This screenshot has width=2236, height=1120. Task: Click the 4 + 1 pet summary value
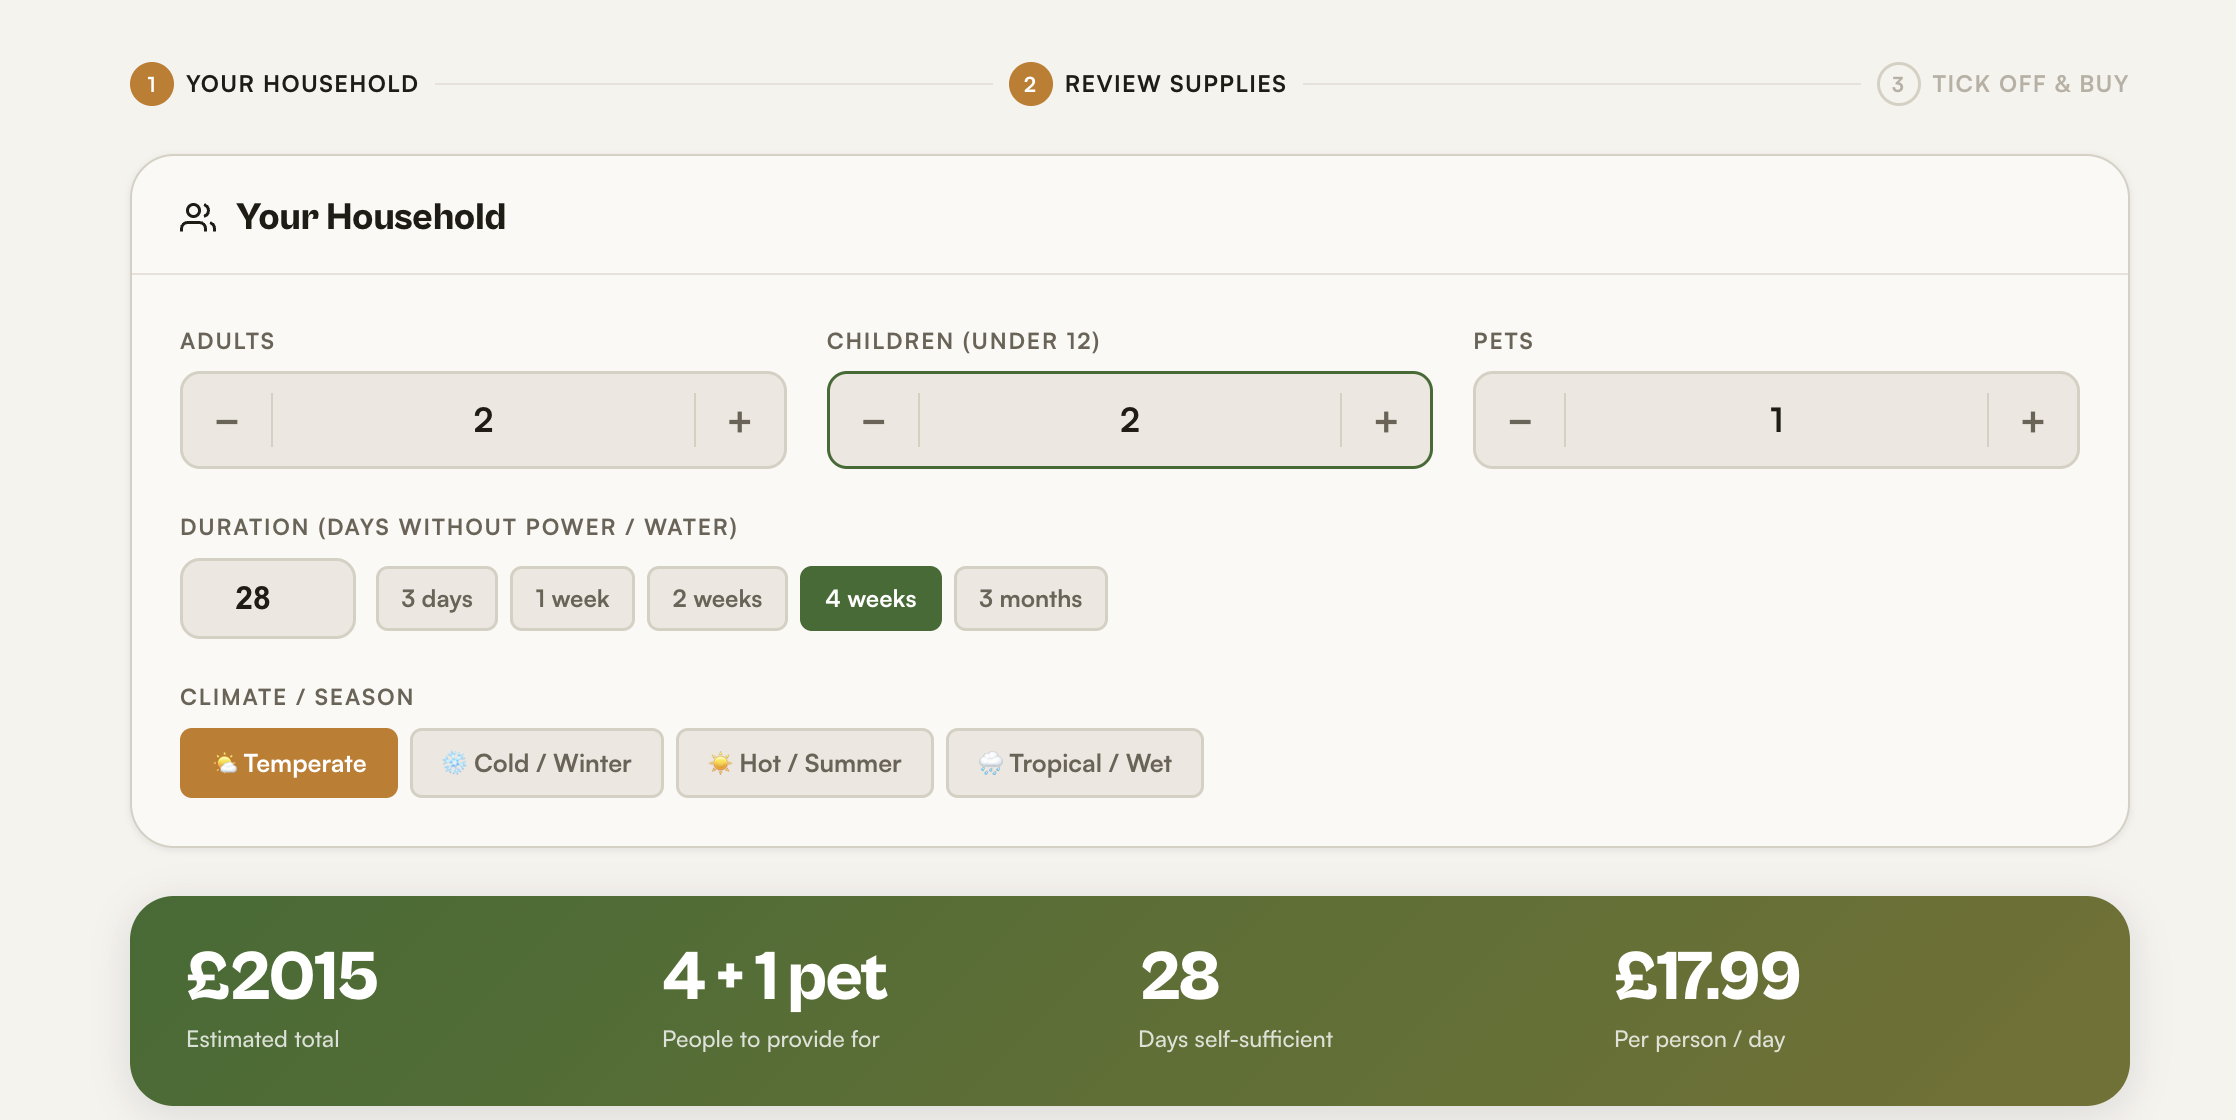point(774,976)
